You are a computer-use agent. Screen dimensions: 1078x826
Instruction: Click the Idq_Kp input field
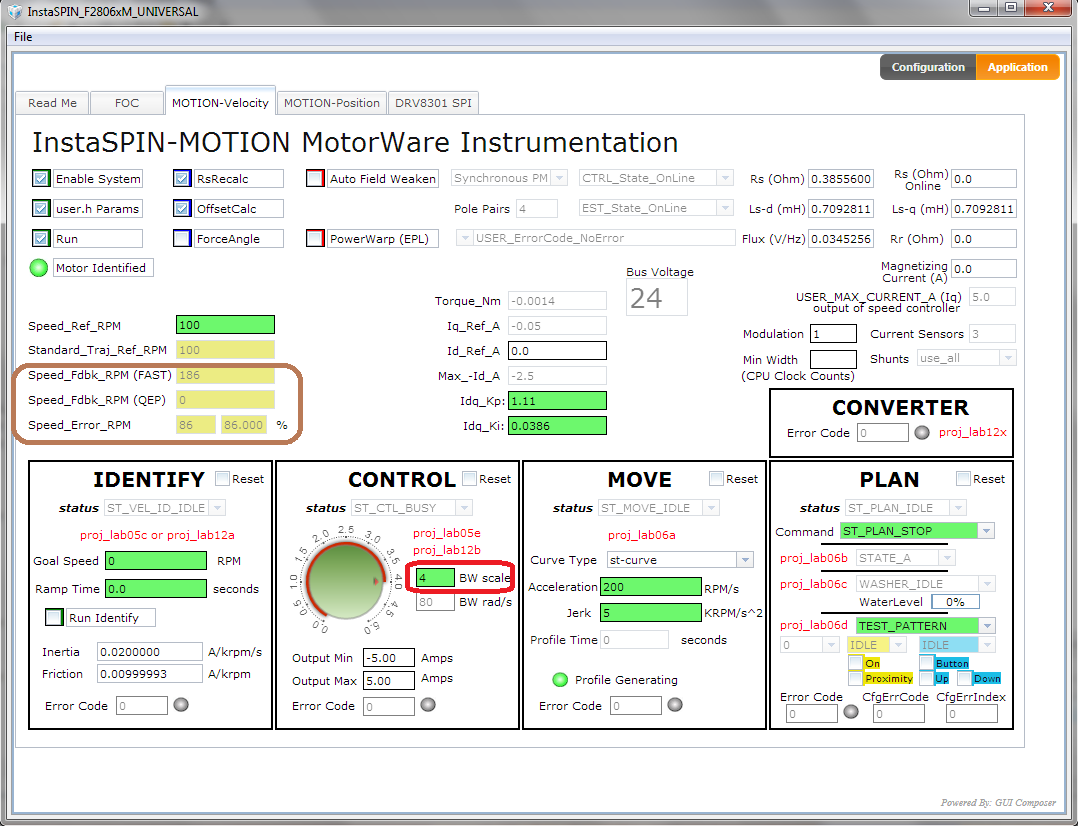pos(558,400)
